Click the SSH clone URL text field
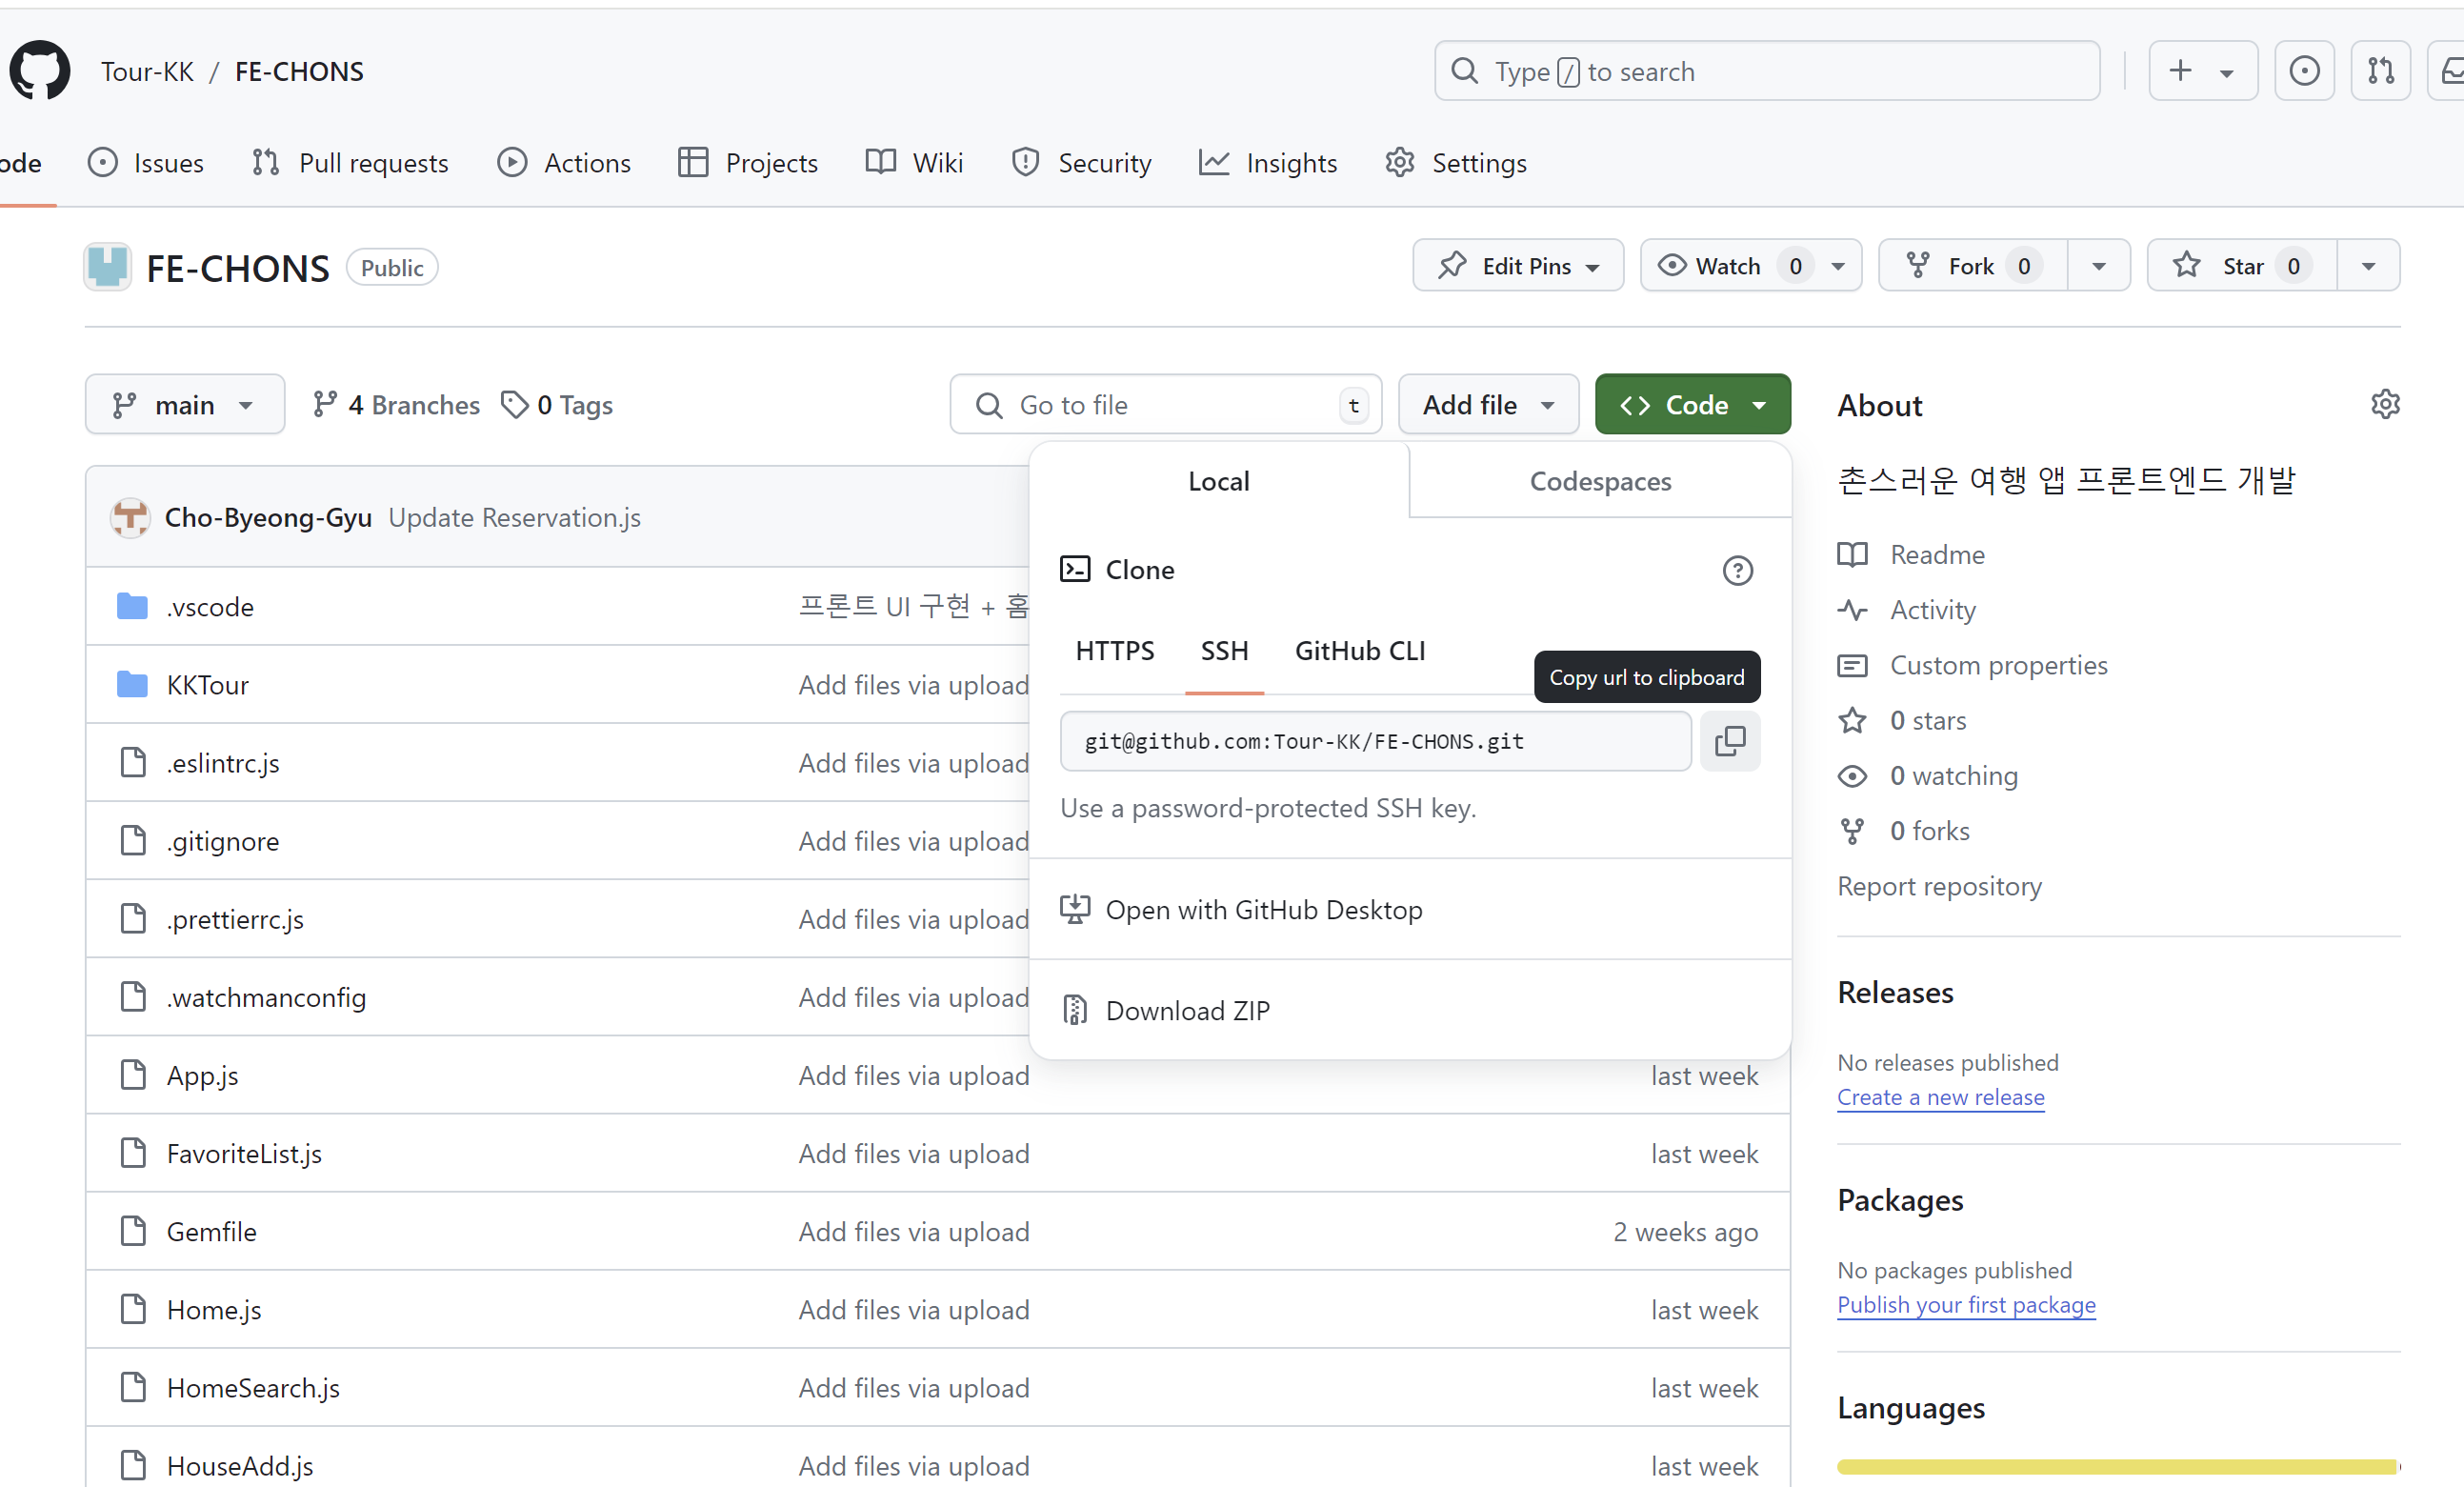 [x=1375, y=741]
